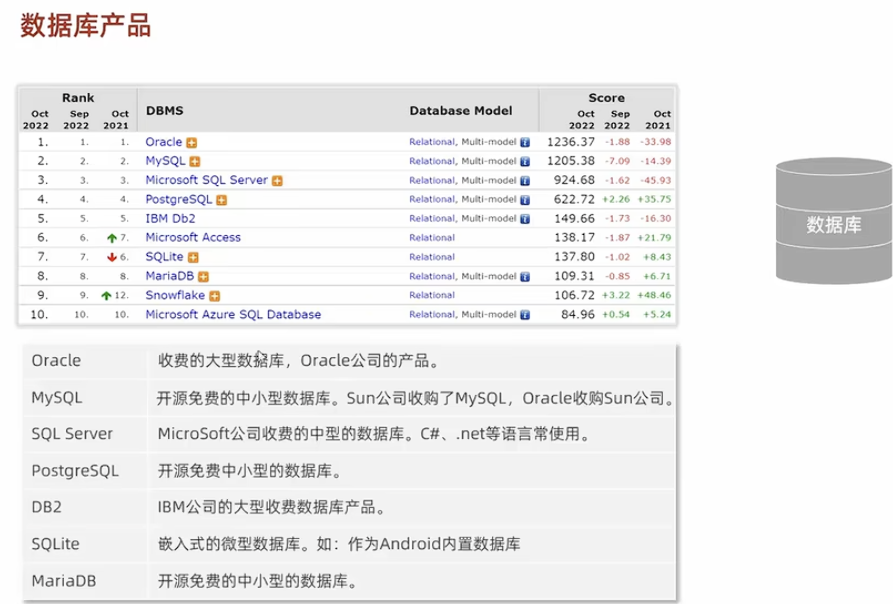
Task: Click Relational link in the Snowflake row
Action: pyautogui.click(x=432, y=295)
